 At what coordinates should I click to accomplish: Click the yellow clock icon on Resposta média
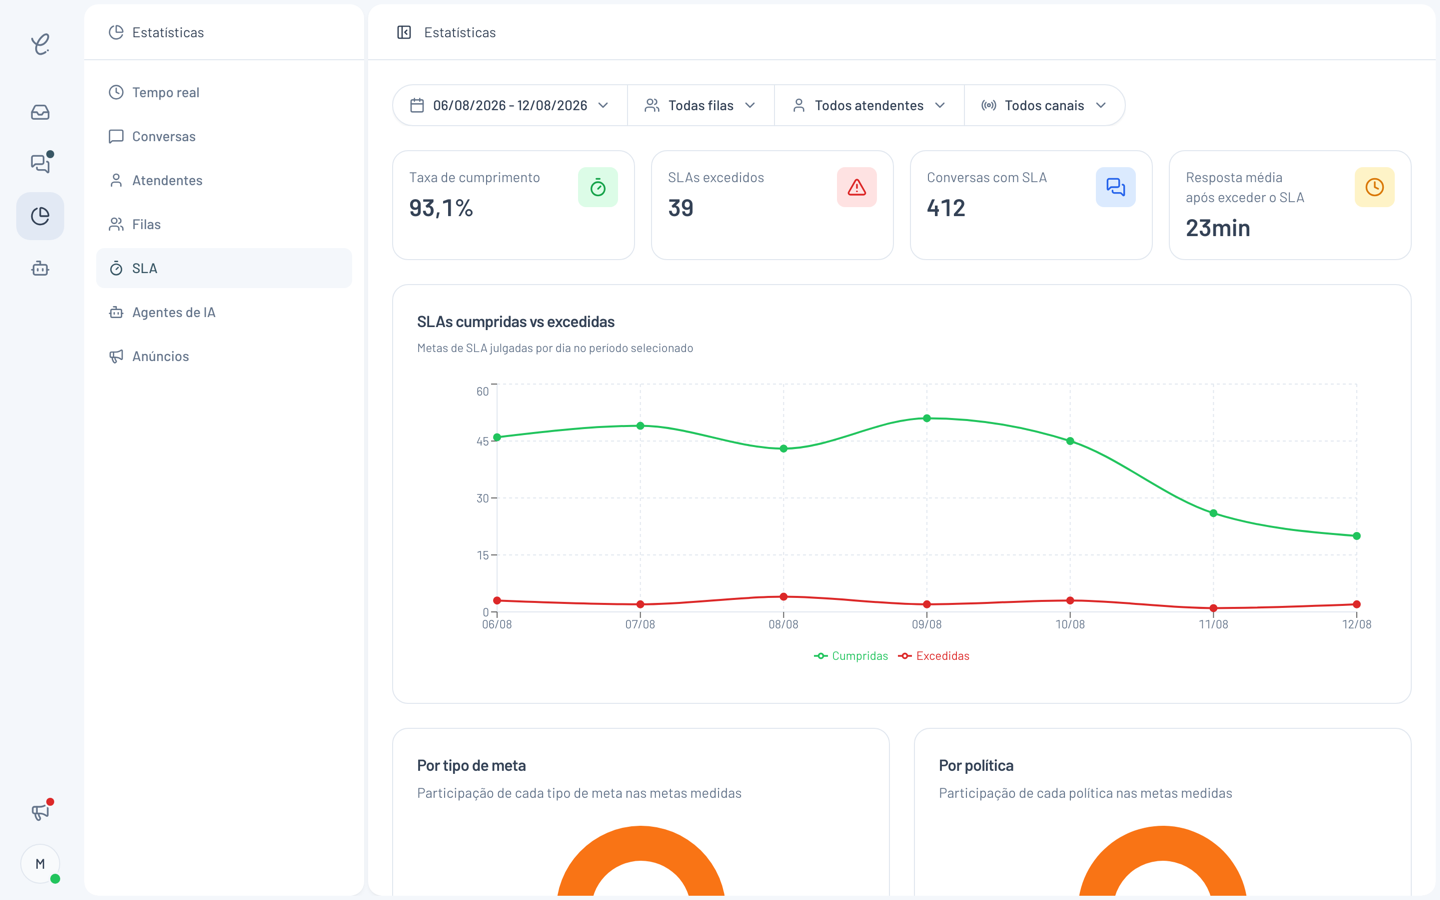click(1375, 187)
